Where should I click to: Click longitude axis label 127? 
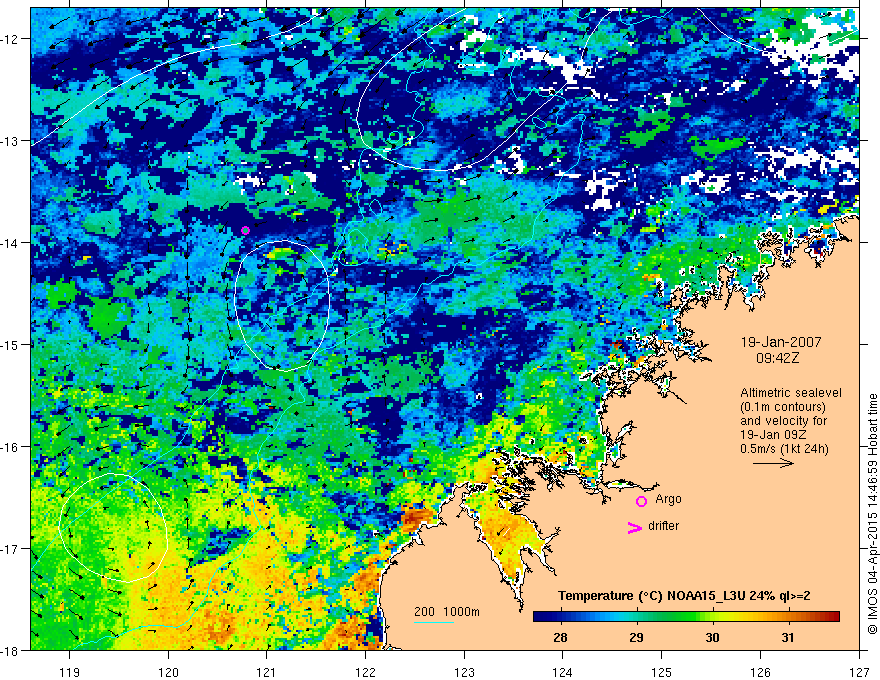(x=859, y=672)
